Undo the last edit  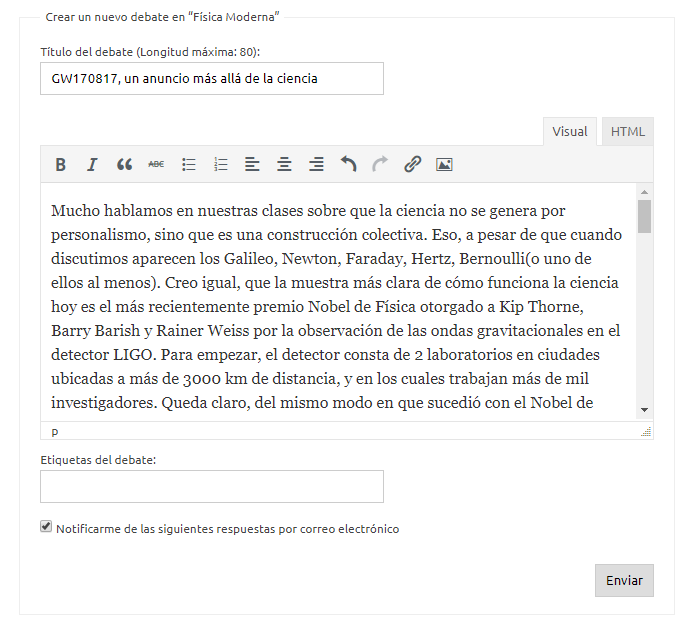(348, 165)
